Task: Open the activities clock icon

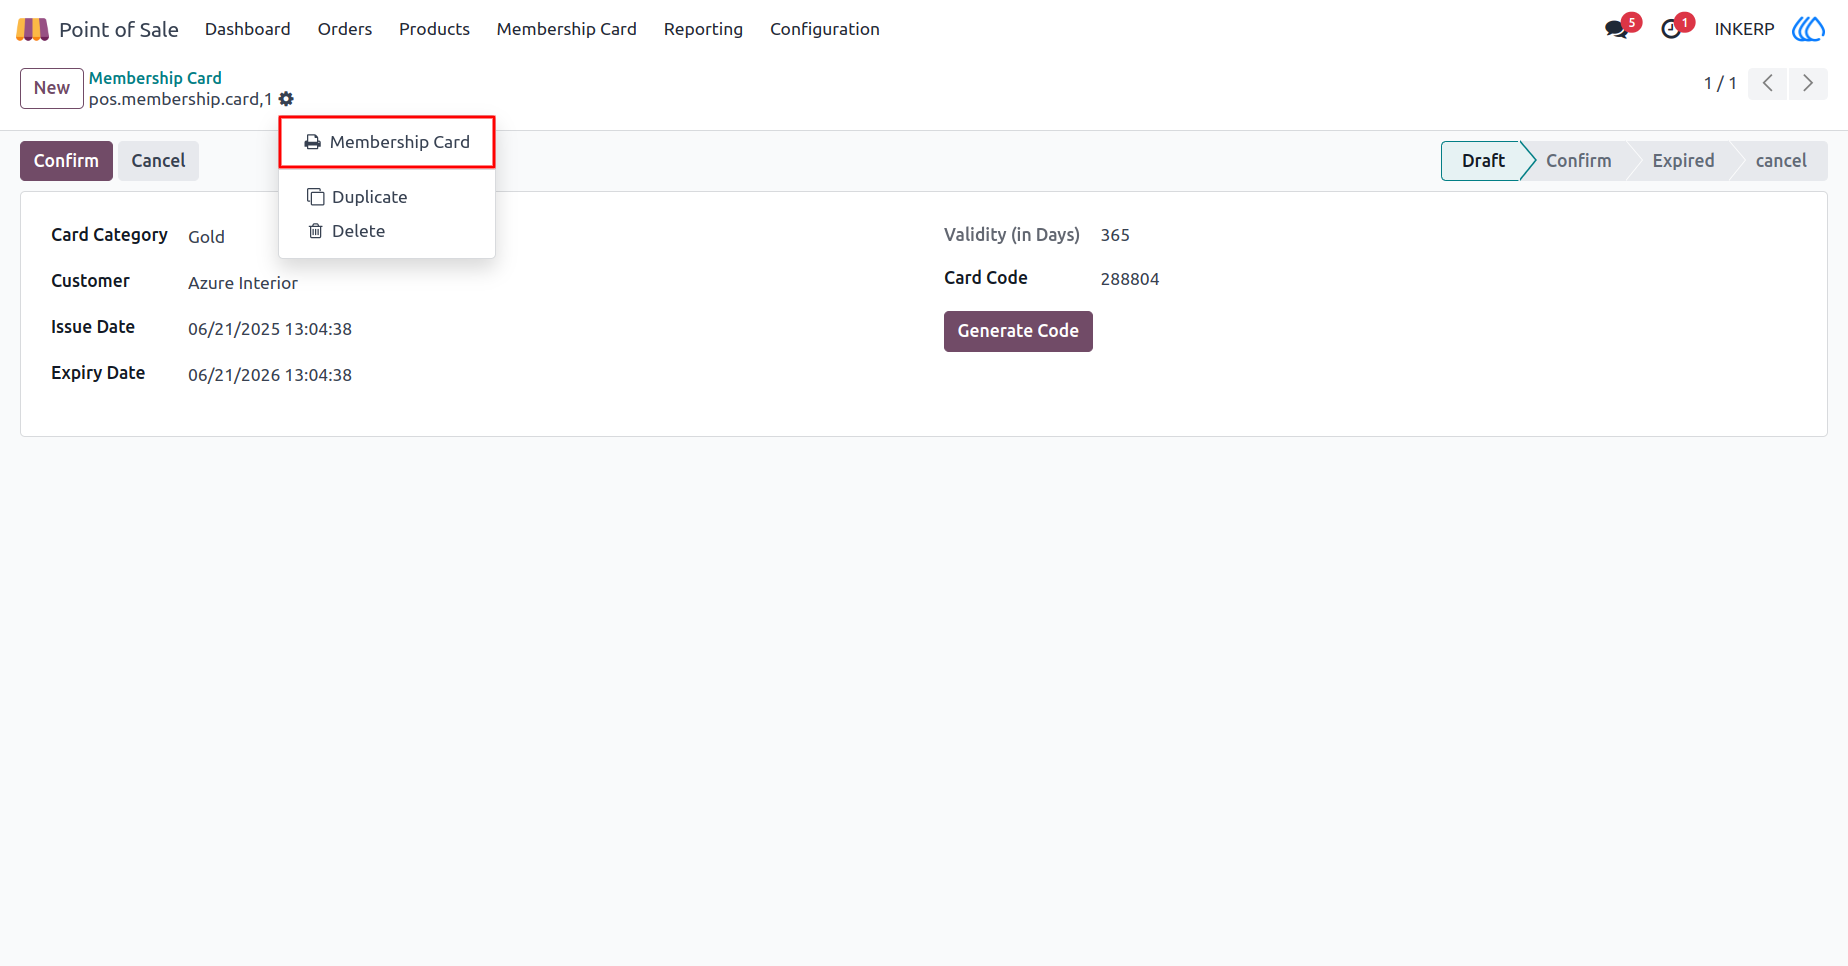Action: pos(1671,29)
